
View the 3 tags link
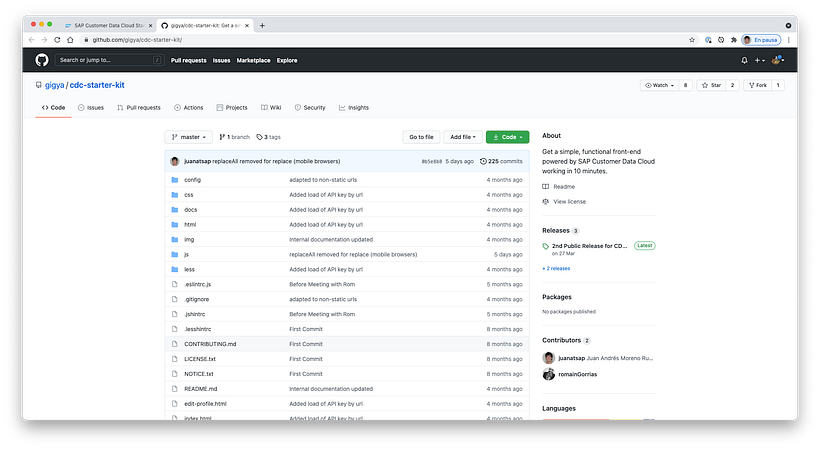pyautogui.click(x=268, y=137)
